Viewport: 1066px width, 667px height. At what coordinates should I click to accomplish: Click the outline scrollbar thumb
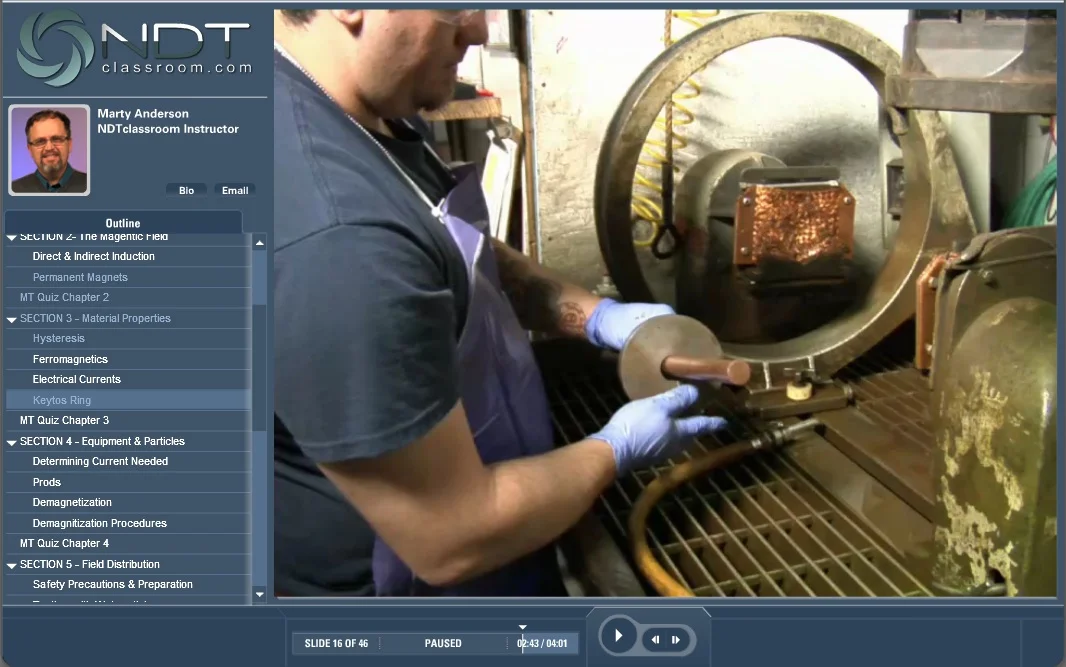tap(259, 367)
